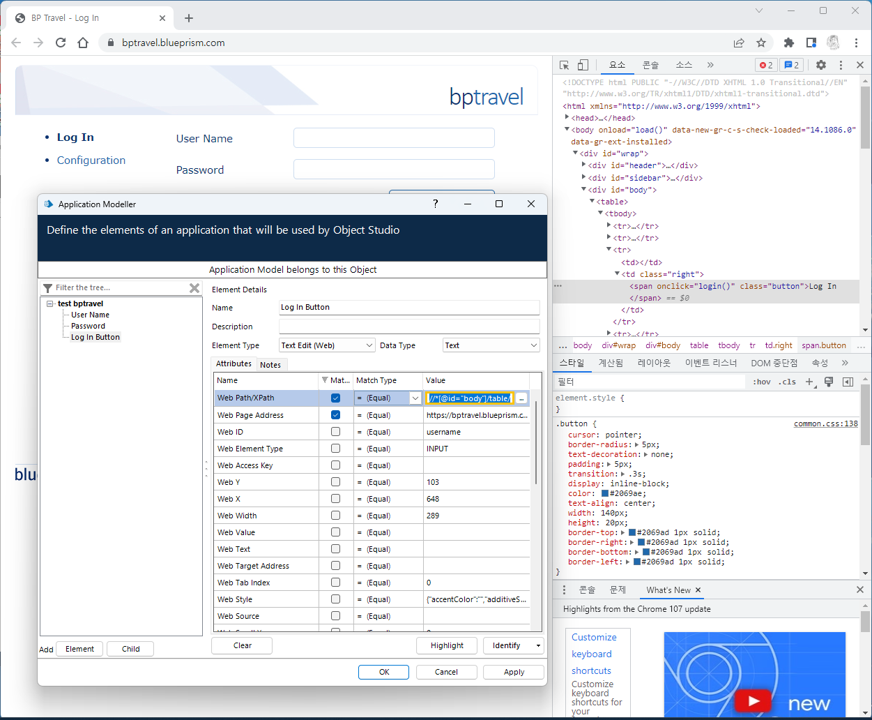Click the Configuration link on the page

91,160
